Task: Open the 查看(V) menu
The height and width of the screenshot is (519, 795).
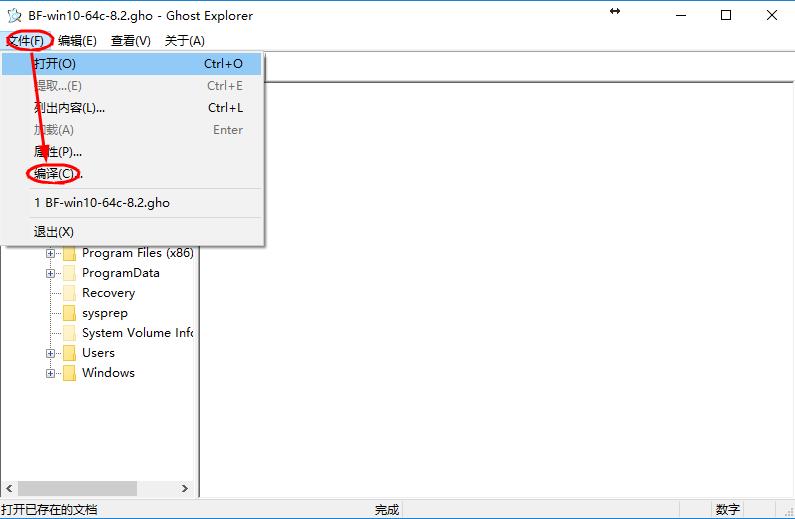Action: [x=131, y=41]
